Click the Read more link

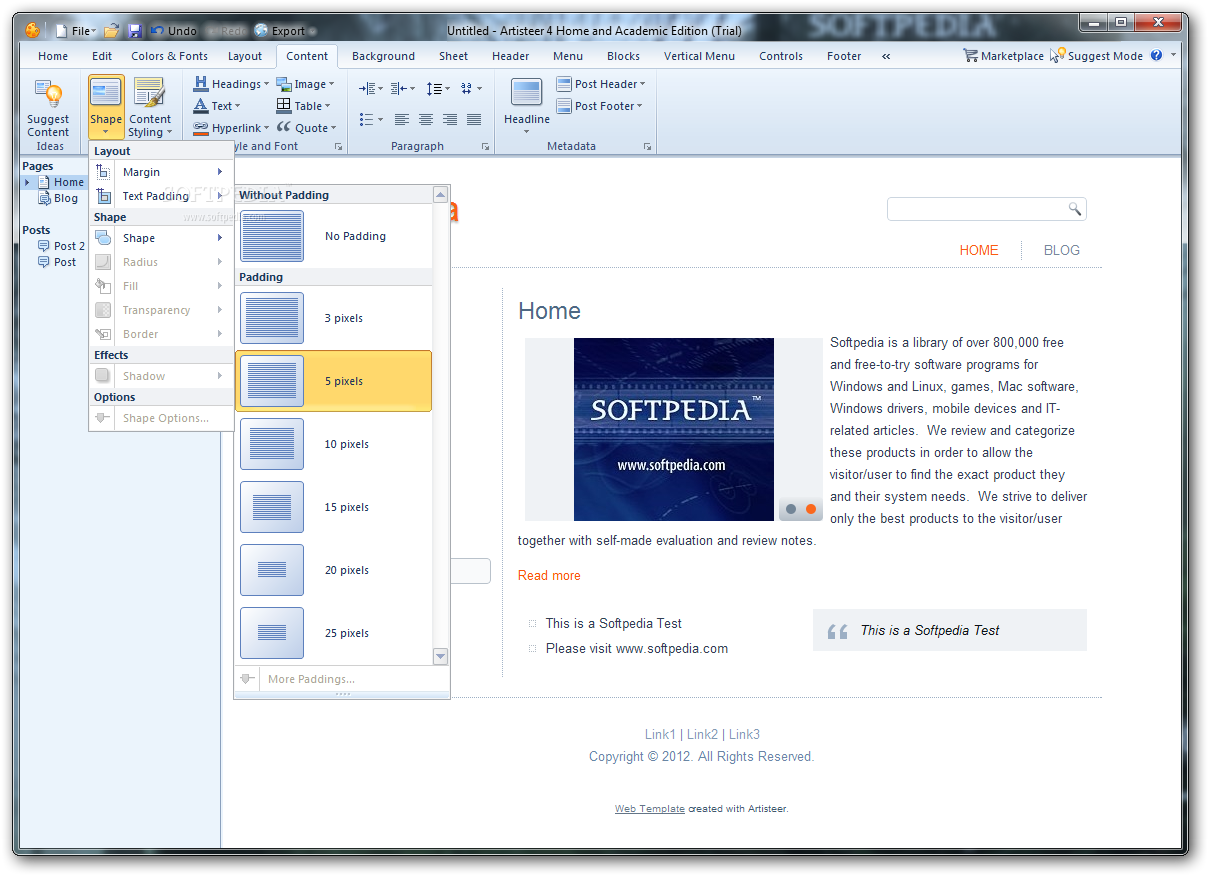coord(549,575)
